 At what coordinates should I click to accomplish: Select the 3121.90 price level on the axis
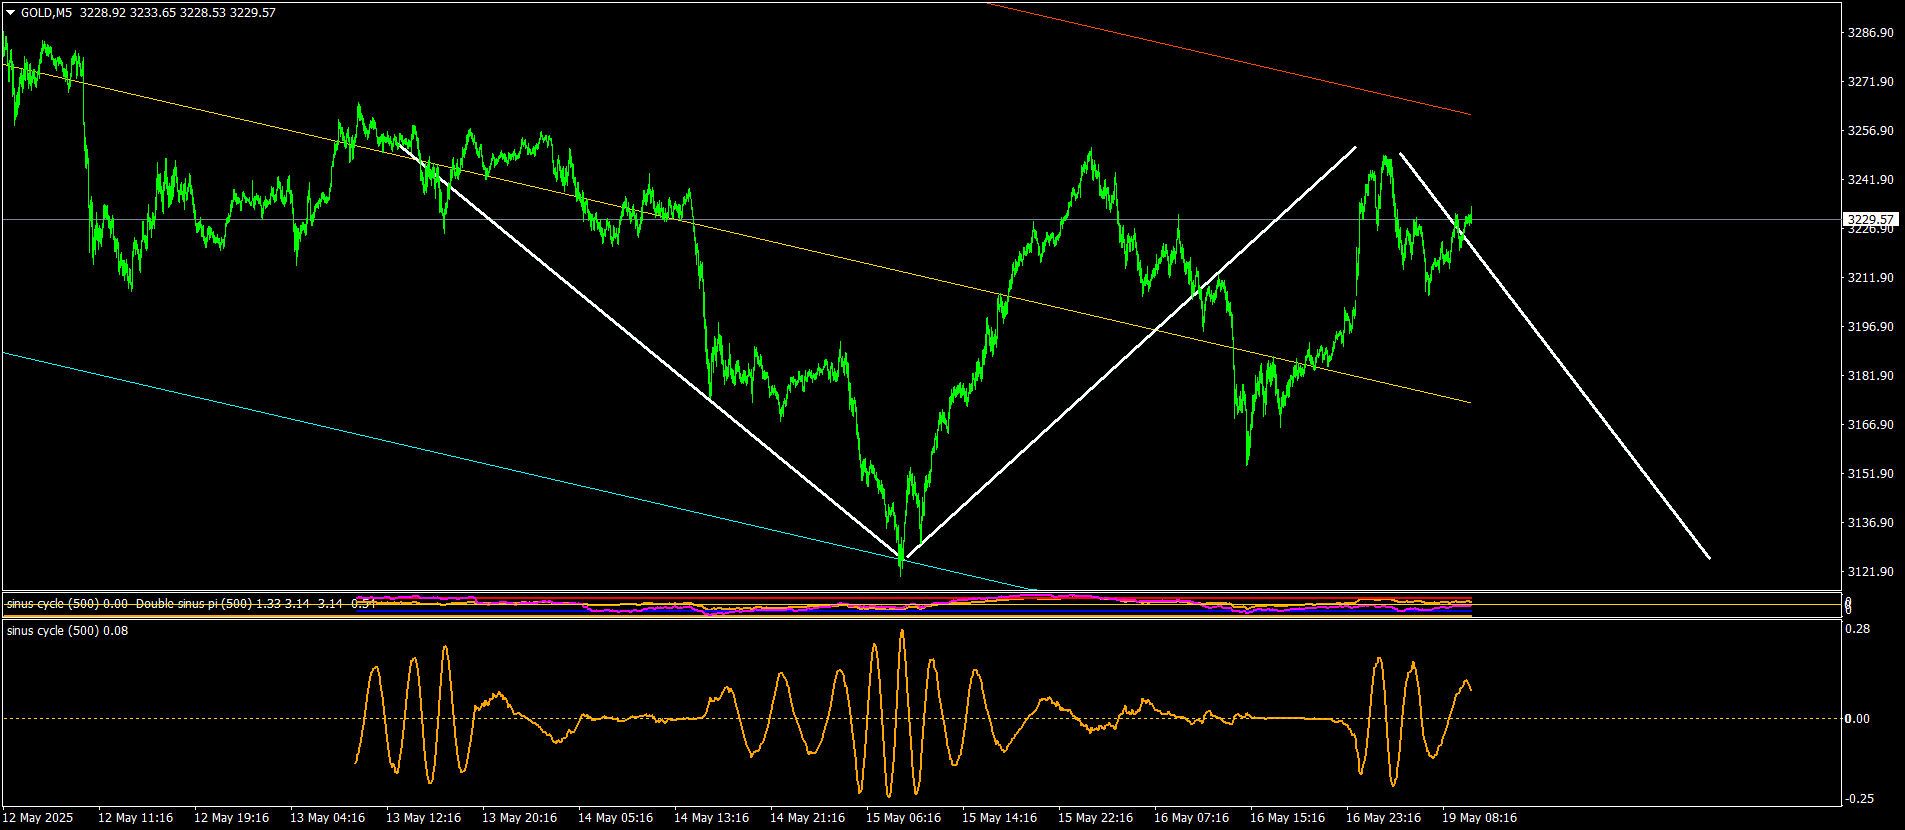[x=1870, y=572]
